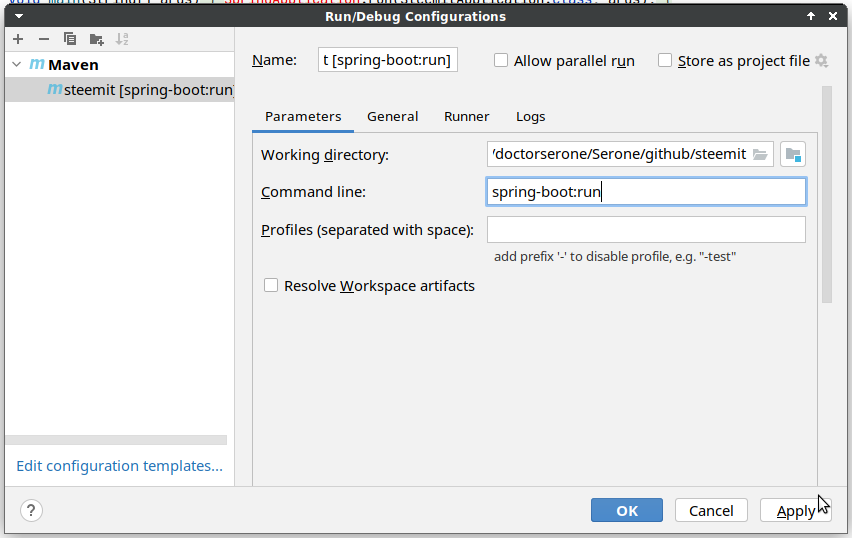This screenshot has height=538, width=852.
Task: Switch to the General tab
Action: coord(392,116)
